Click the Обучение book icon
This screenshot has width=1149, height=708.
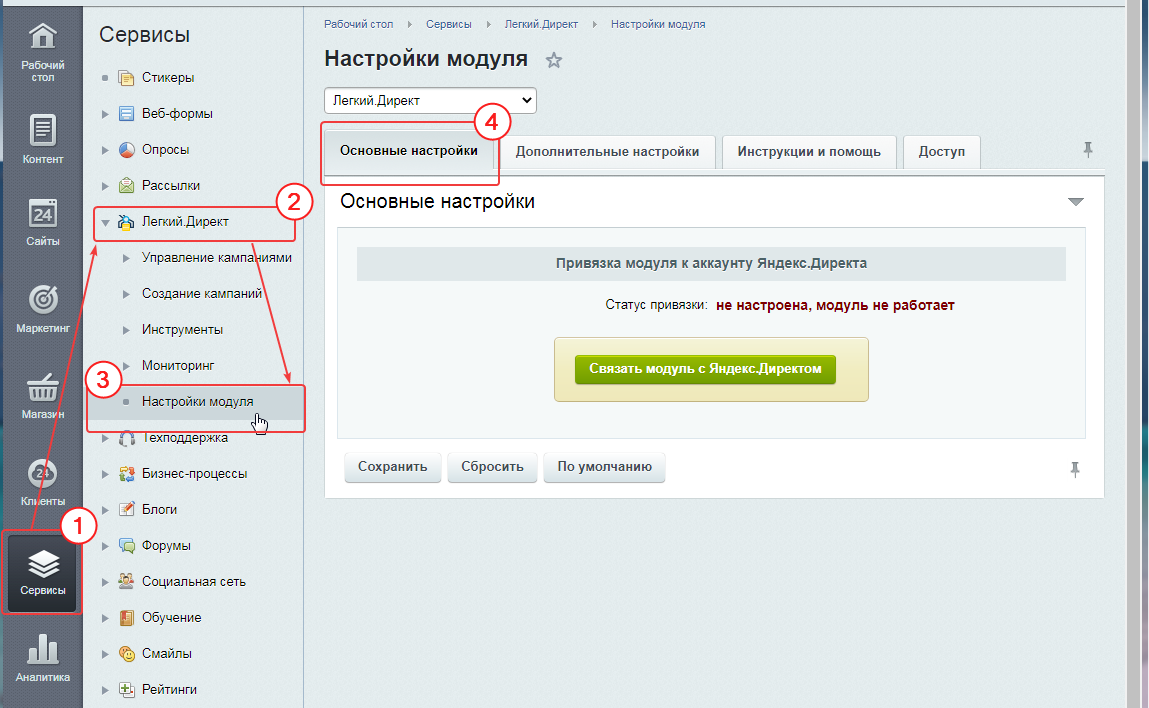tap(126, 617)
